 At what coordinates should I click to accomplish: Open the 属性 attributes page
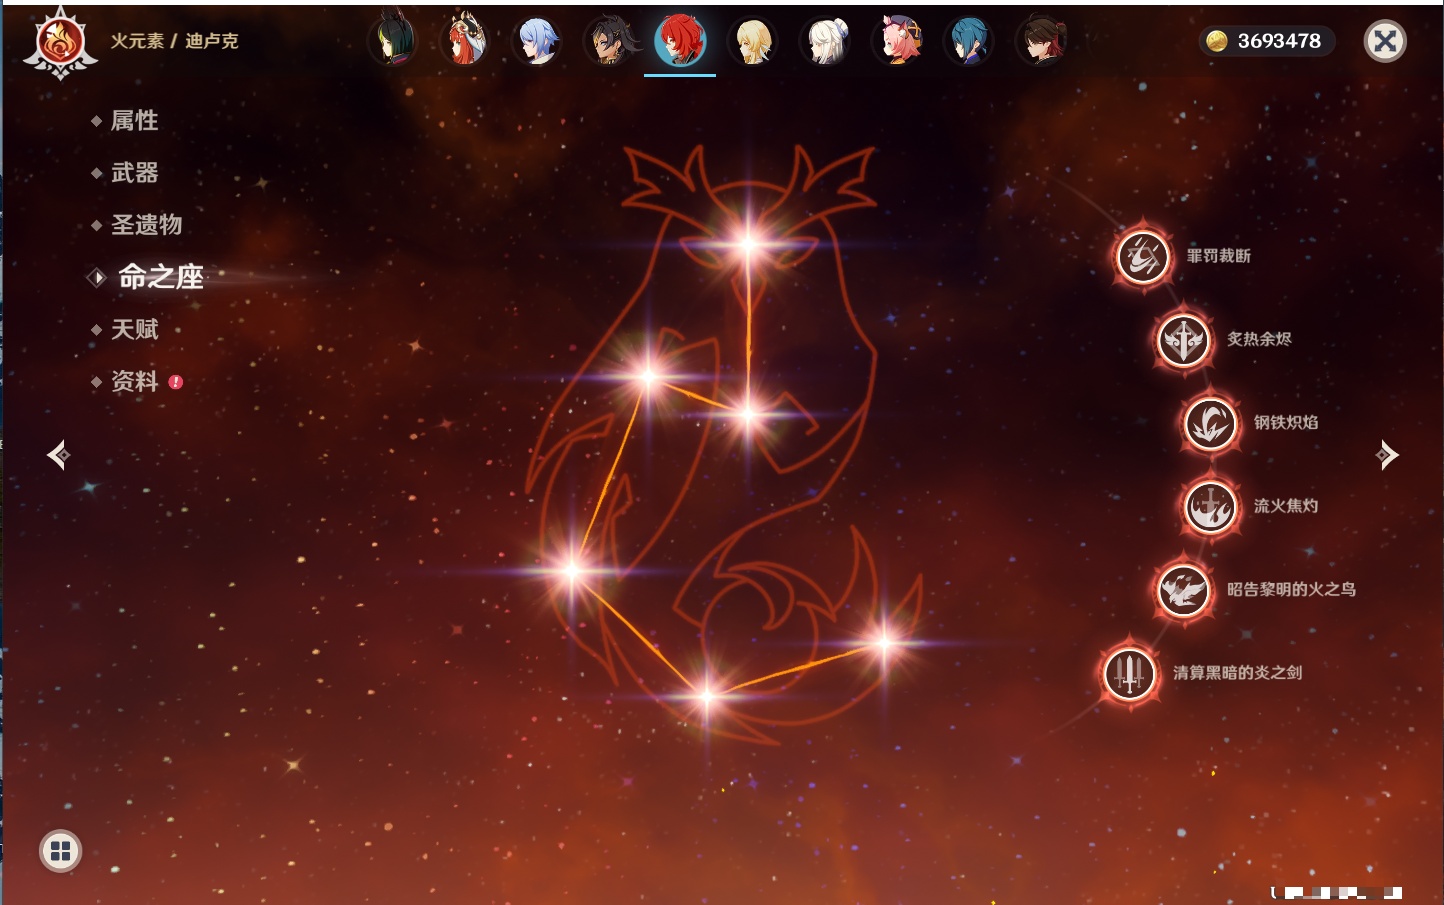(134, 121)
